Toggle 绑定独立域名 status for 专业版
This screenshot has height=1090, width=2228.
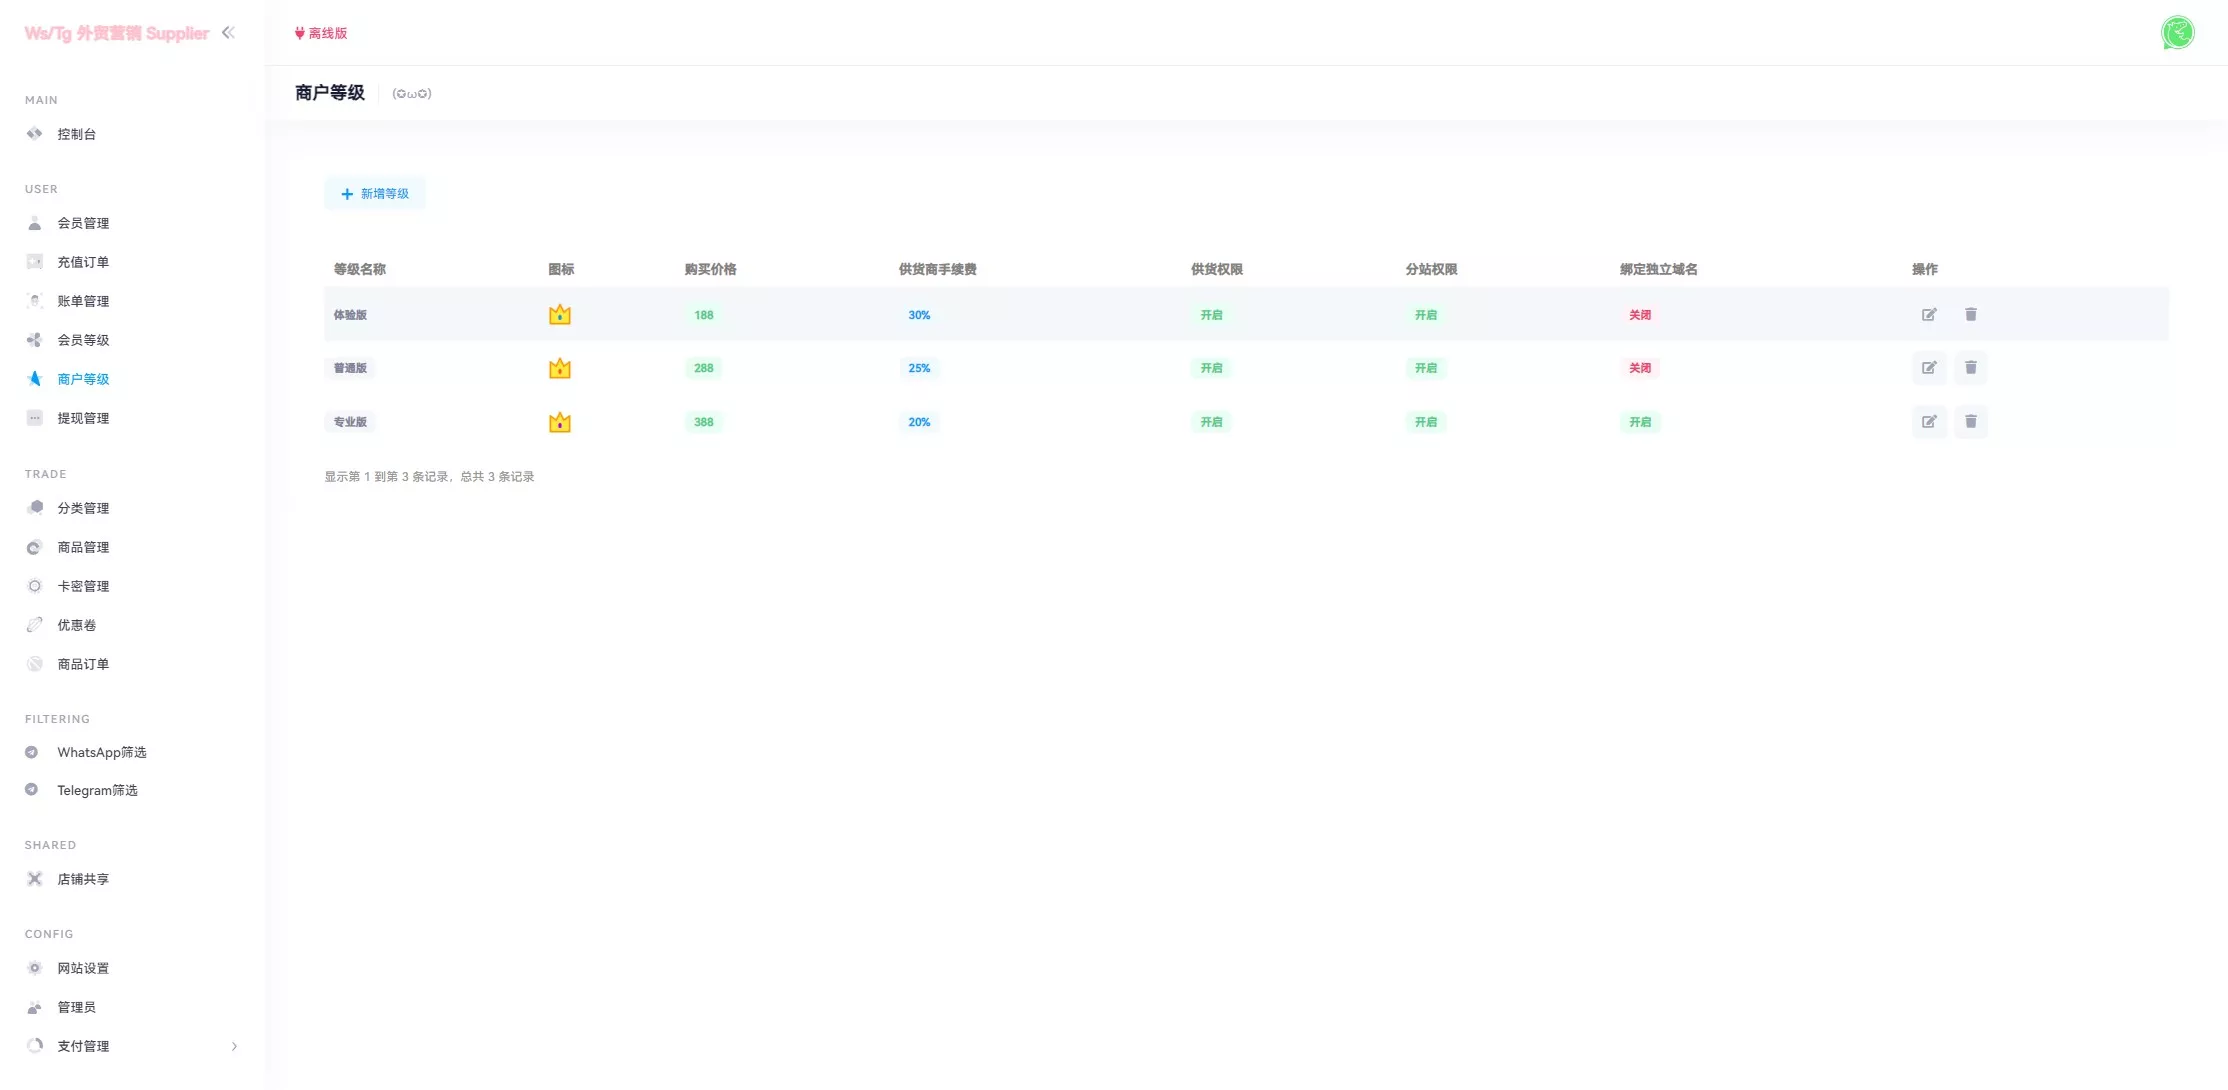[1639, 422]
